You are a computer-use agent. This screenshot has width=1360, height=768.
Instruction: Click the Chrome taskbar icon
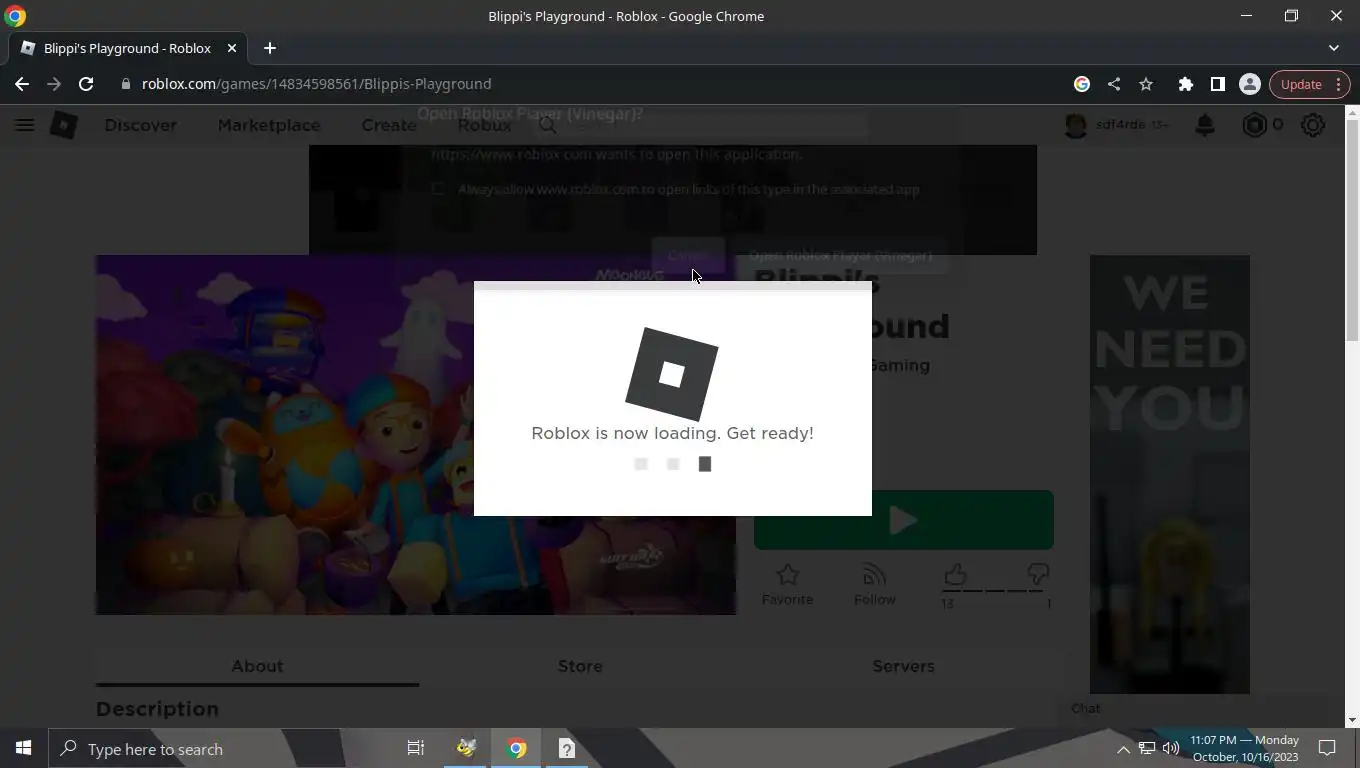tap(516, 749)
